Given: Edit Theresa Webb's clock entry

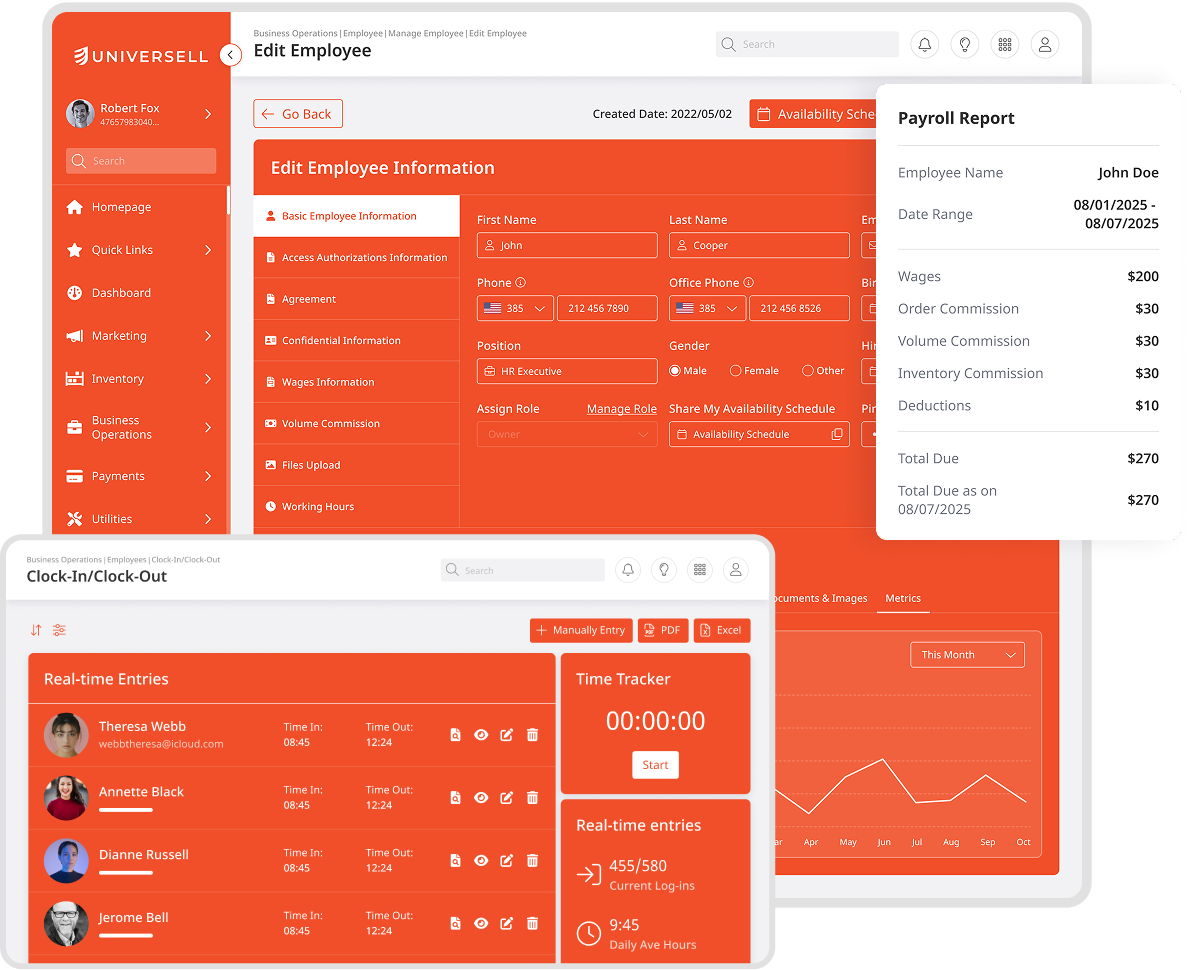Looking at the screenshot, I should point(506,735).
